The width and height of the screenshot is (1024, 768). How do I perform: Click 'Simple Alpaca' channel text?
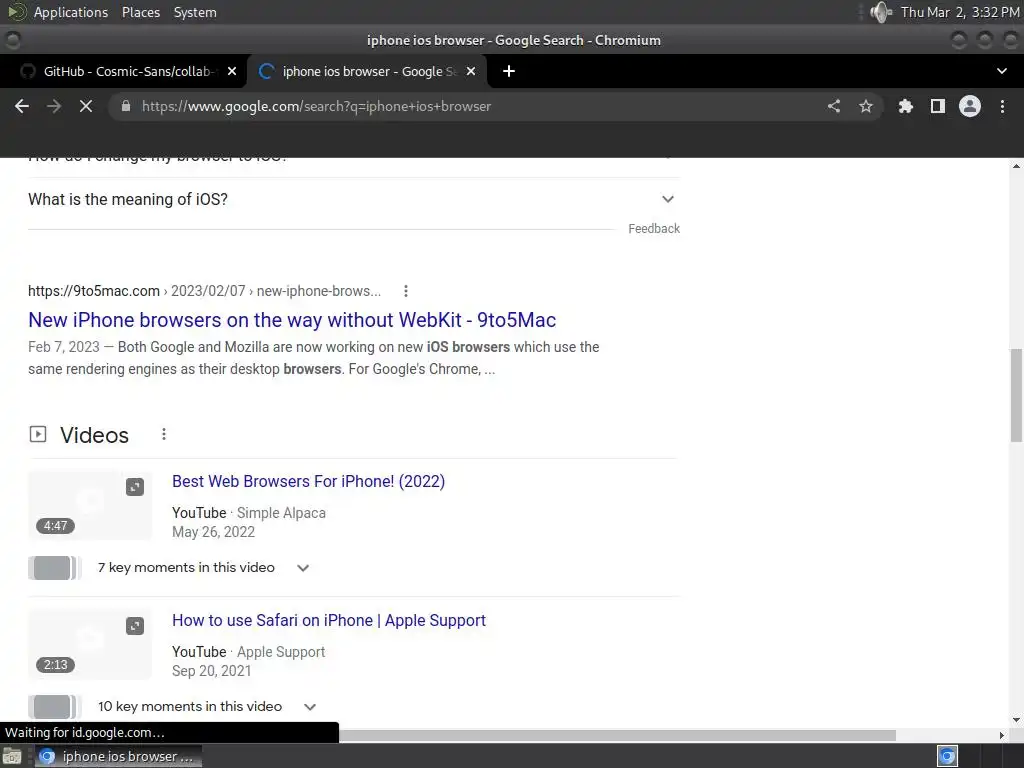281,513
